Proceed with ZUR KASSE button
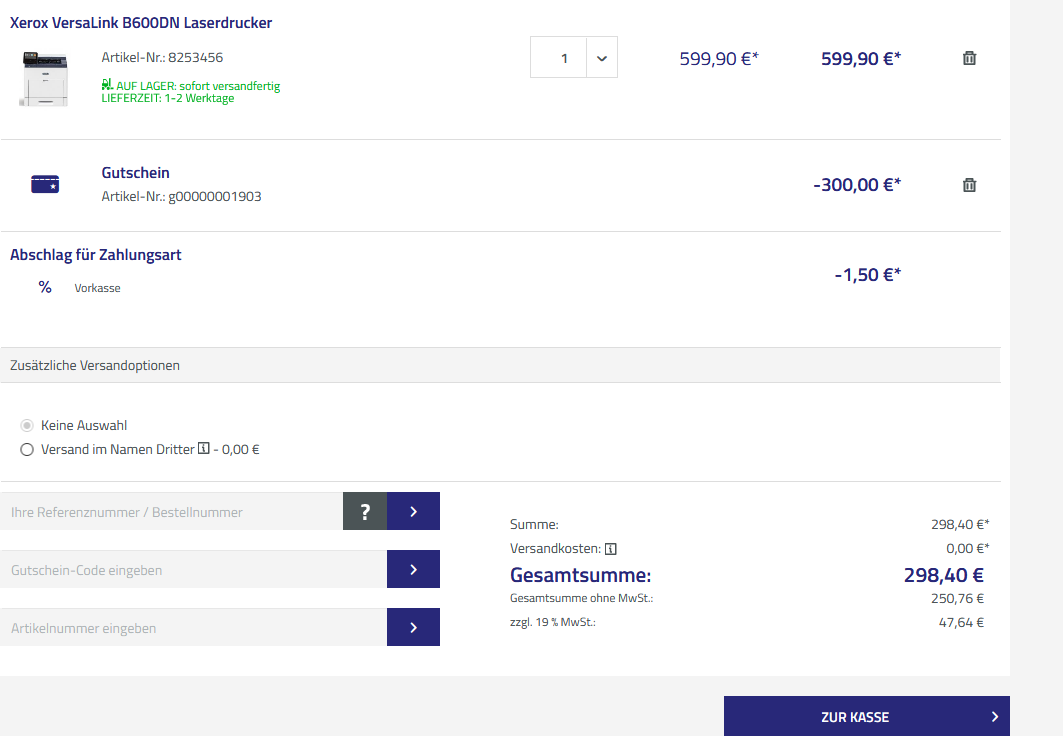The height and width of the screenshot is (736, 1063). coord(866,716)
